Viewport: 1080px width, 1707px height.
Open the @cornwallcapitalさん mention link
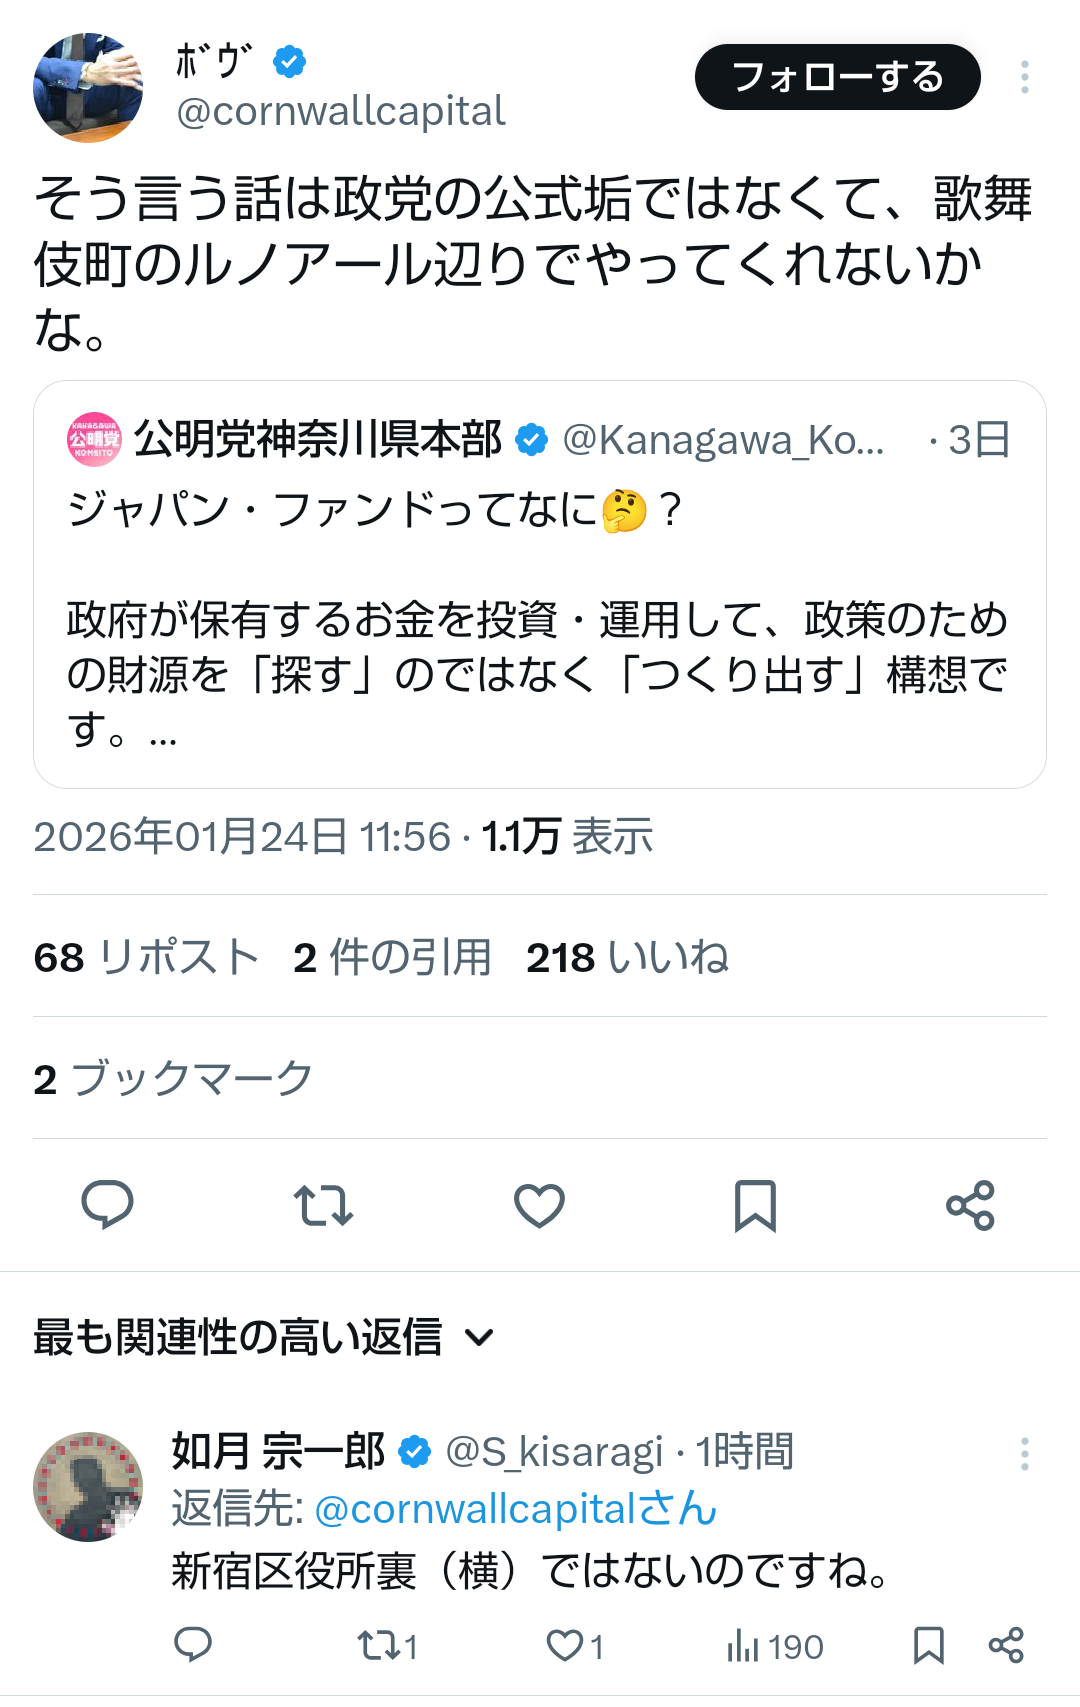click(516, 1509)
